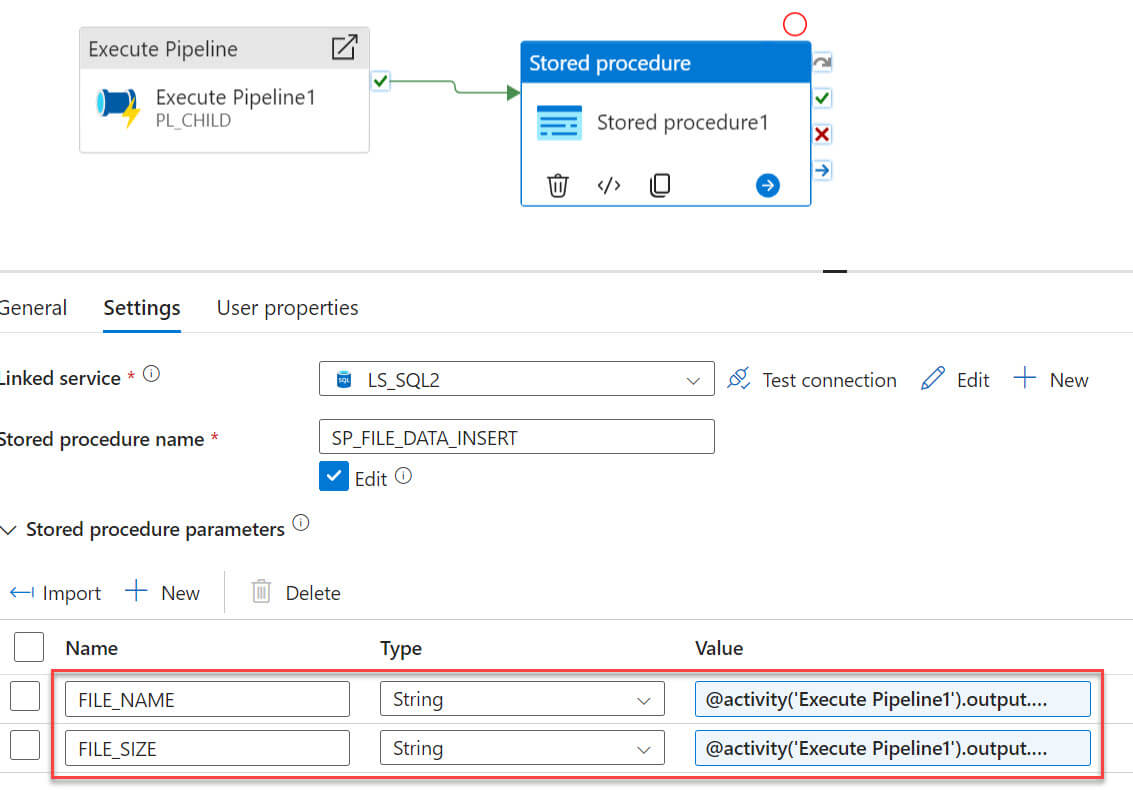Open the FILE_NAME Type dropdown

coord(521,699)
